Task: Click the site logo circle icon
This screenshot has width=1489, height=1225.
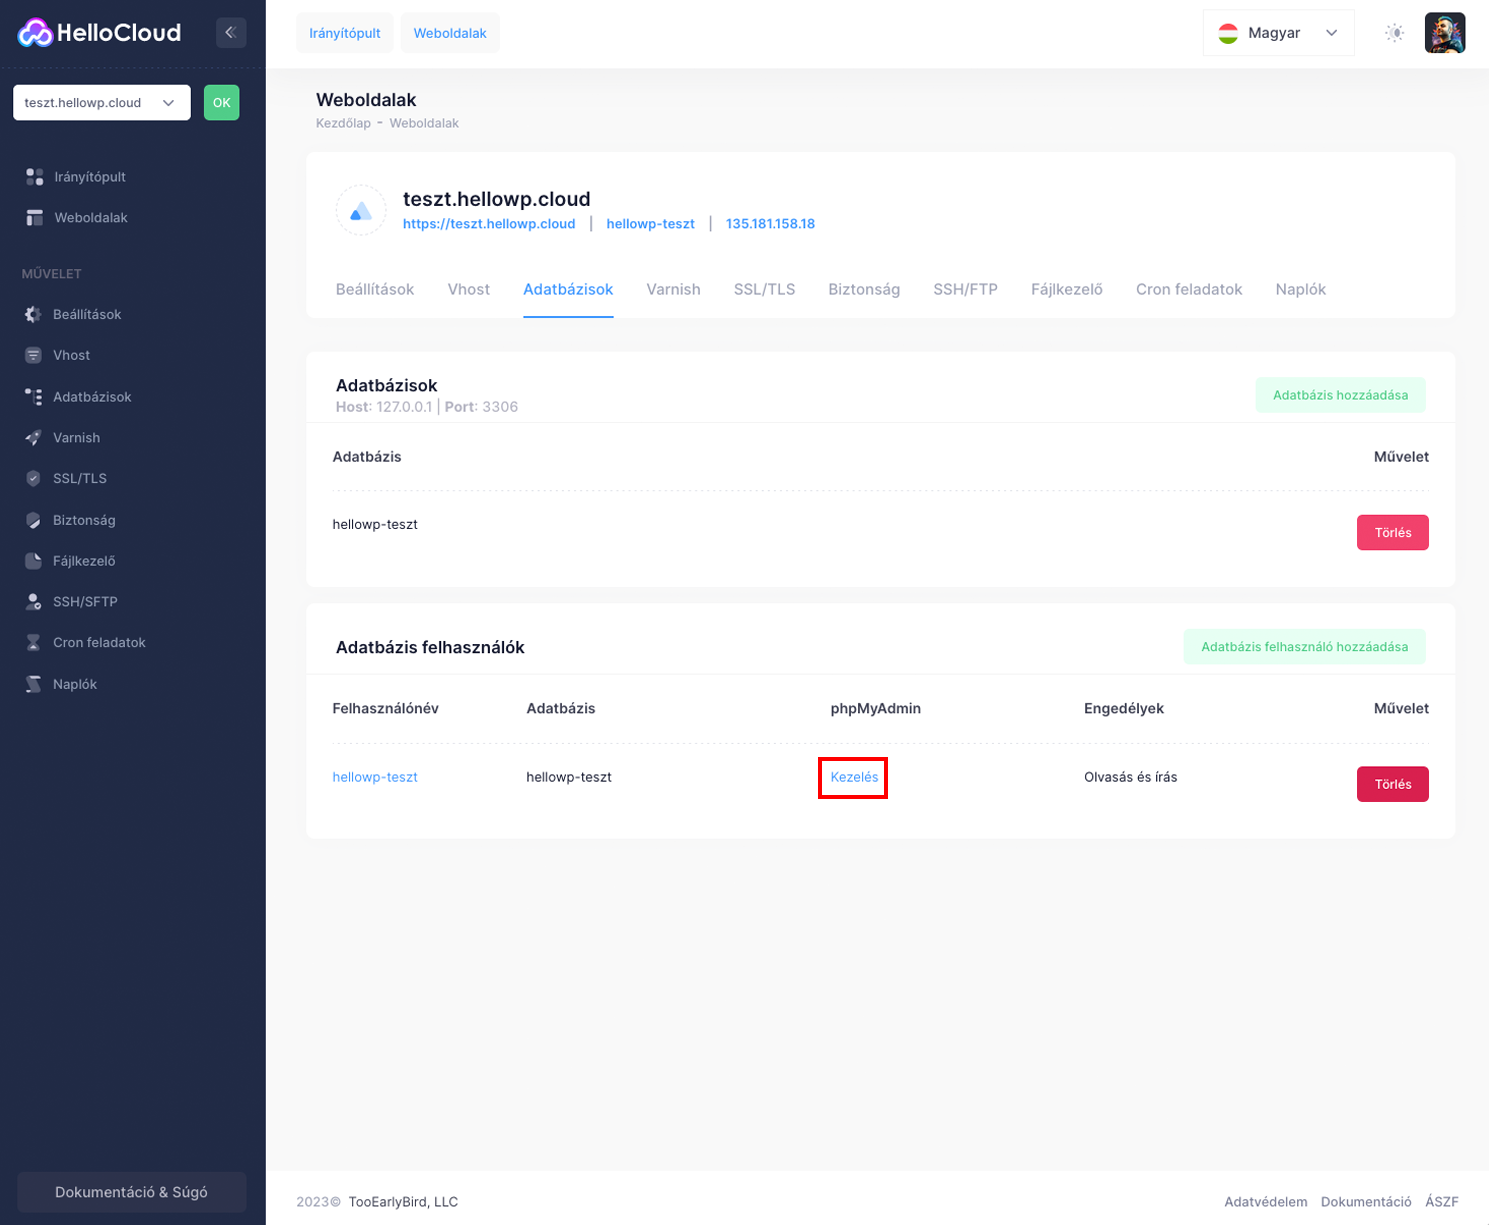Action: pos(361,210)
